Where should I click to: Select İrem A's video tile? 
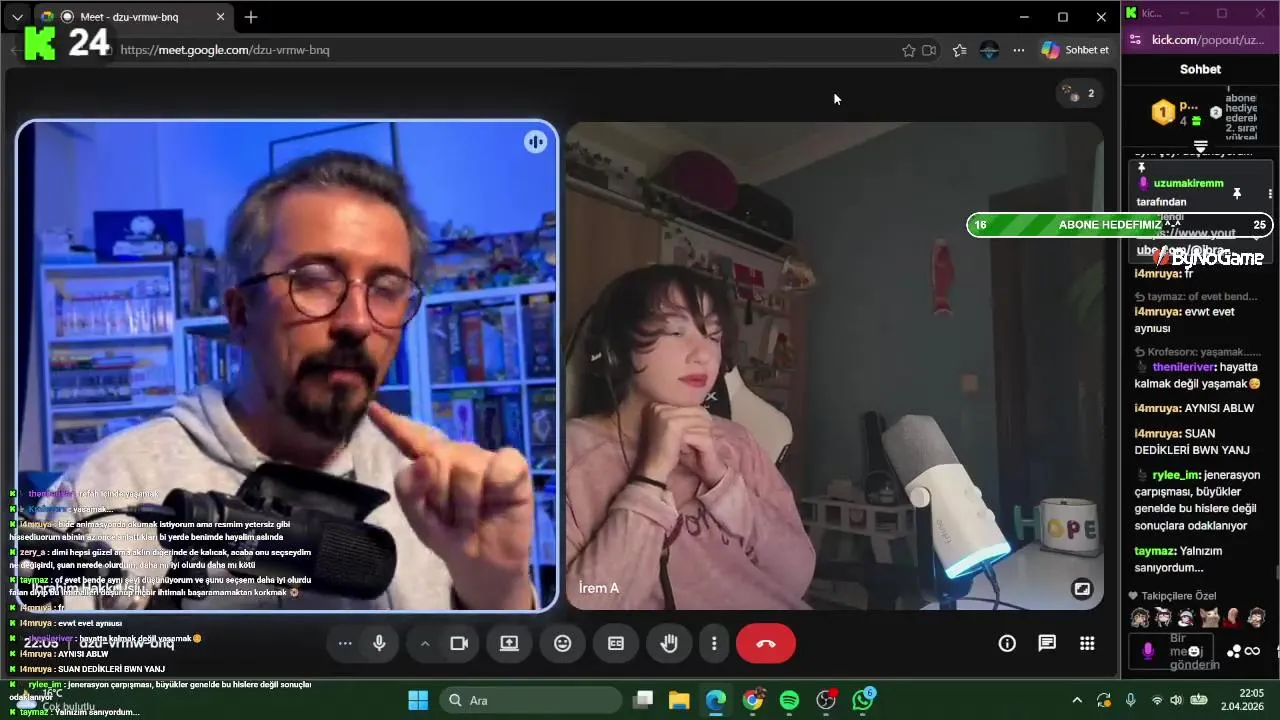(835, 365)
